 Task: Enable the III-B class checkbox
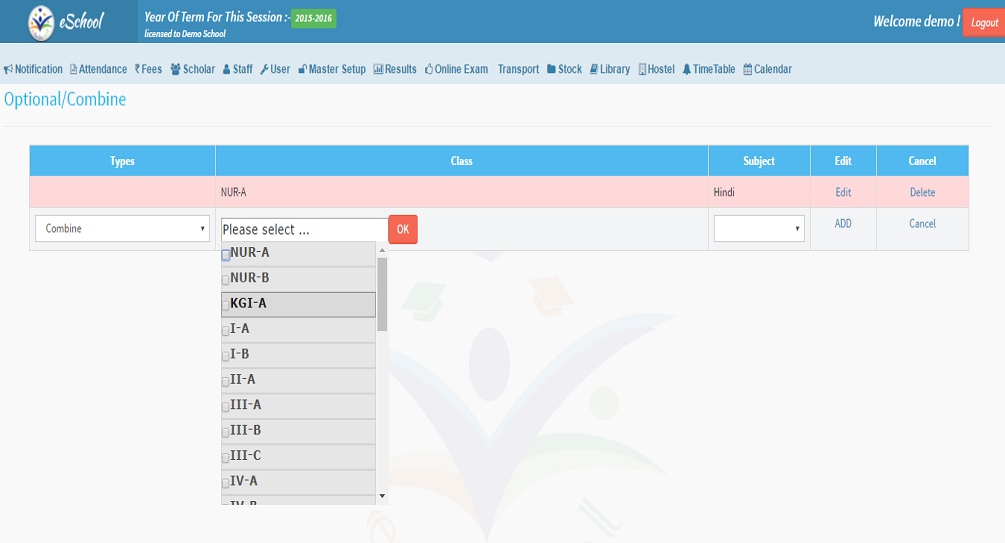coord(226,432)
